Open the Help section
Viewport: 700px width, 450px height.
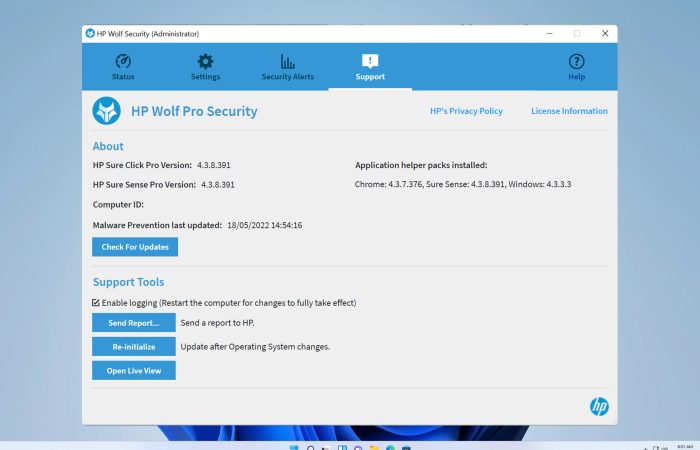pyautogui.click(x=576, y=67)
